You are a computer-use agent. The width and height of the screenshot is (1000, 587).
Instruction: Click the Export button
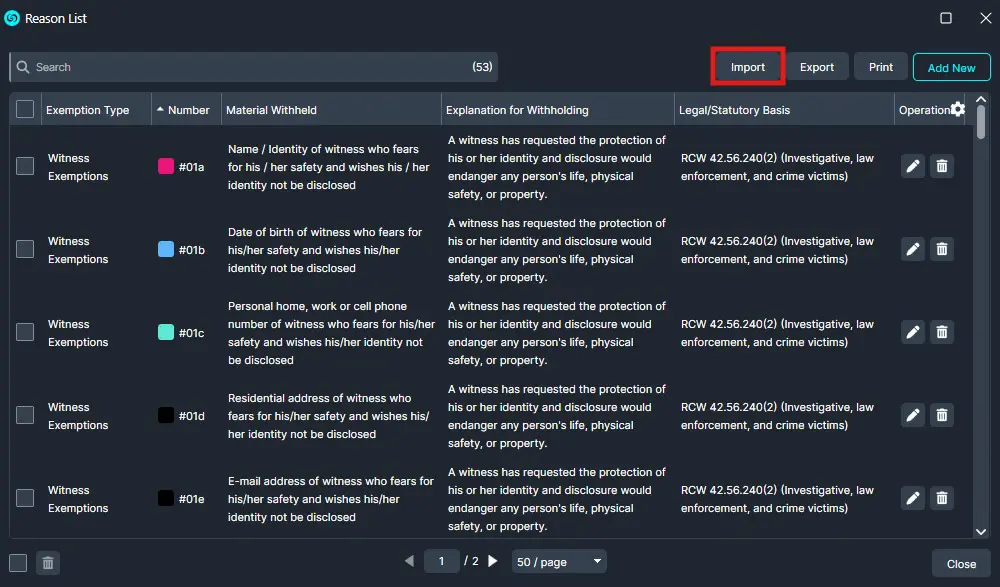(x=816, y=67)
